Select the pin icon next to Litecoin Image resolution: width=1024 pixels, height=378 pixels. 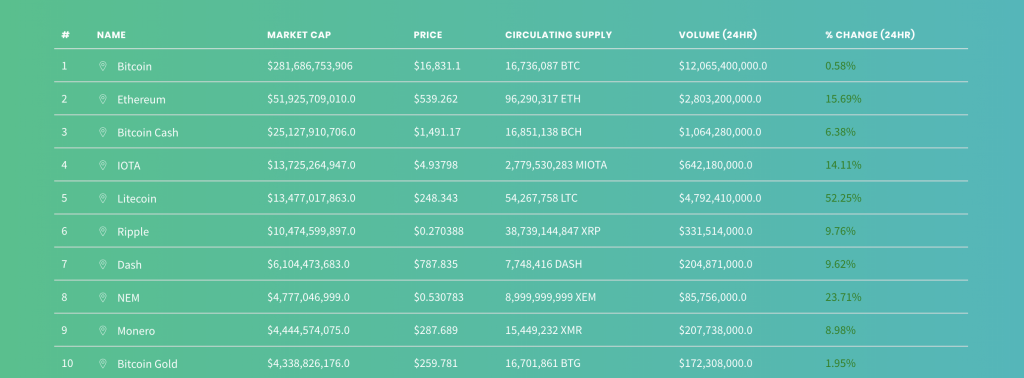pos(103,198)
